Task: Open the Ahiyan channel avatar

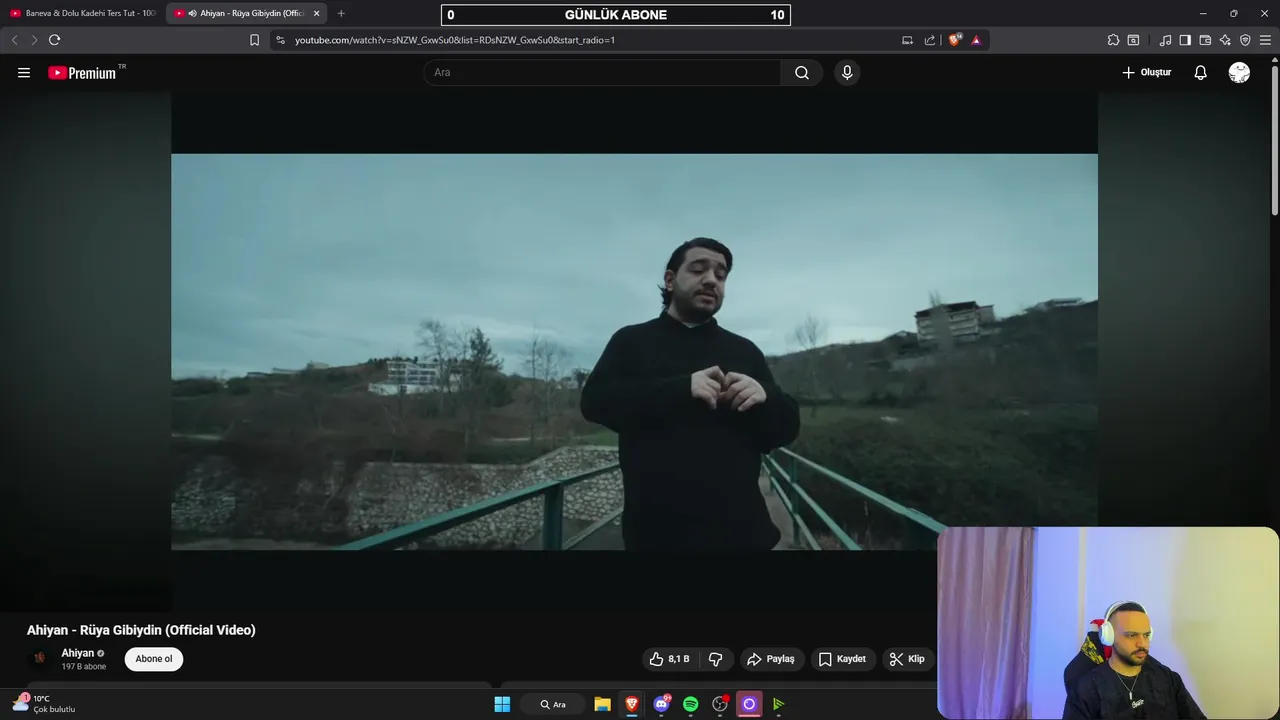Action: [40, 658]
